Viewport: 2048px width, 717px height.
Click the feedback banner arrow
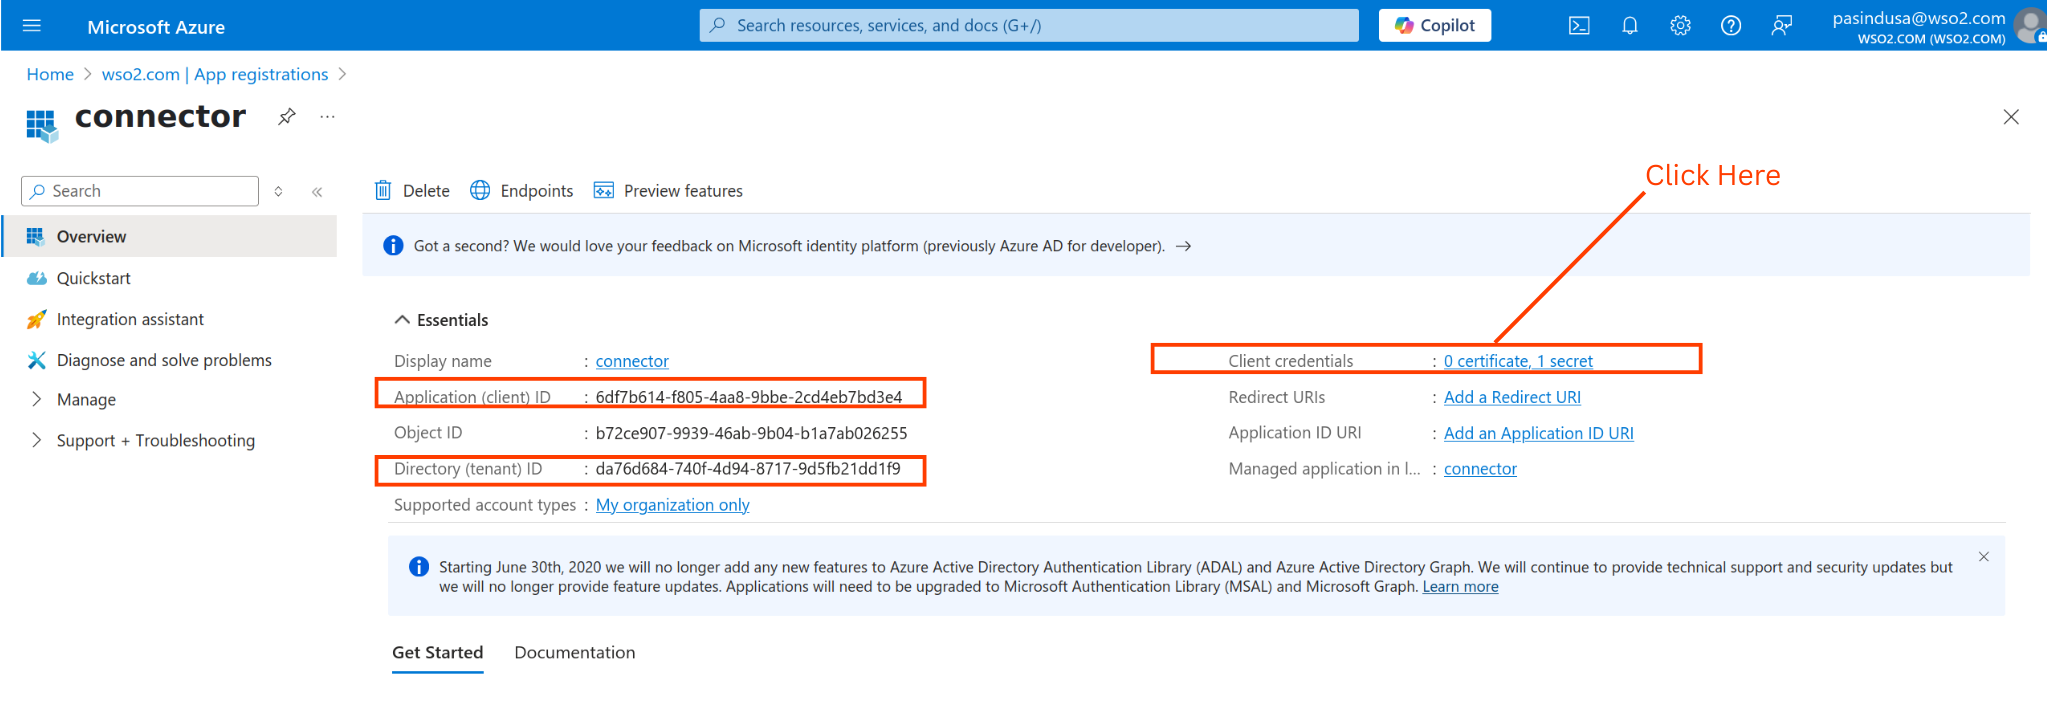click(1184, 246)
